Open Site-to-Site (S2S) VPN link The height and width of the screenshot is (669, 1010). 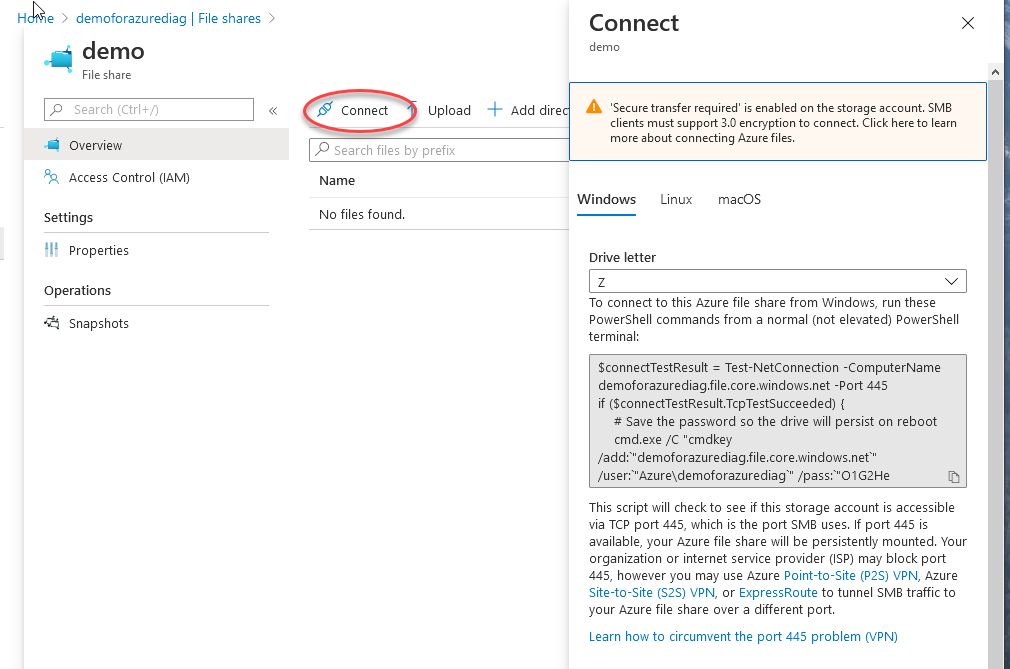[x=652, y=592]
